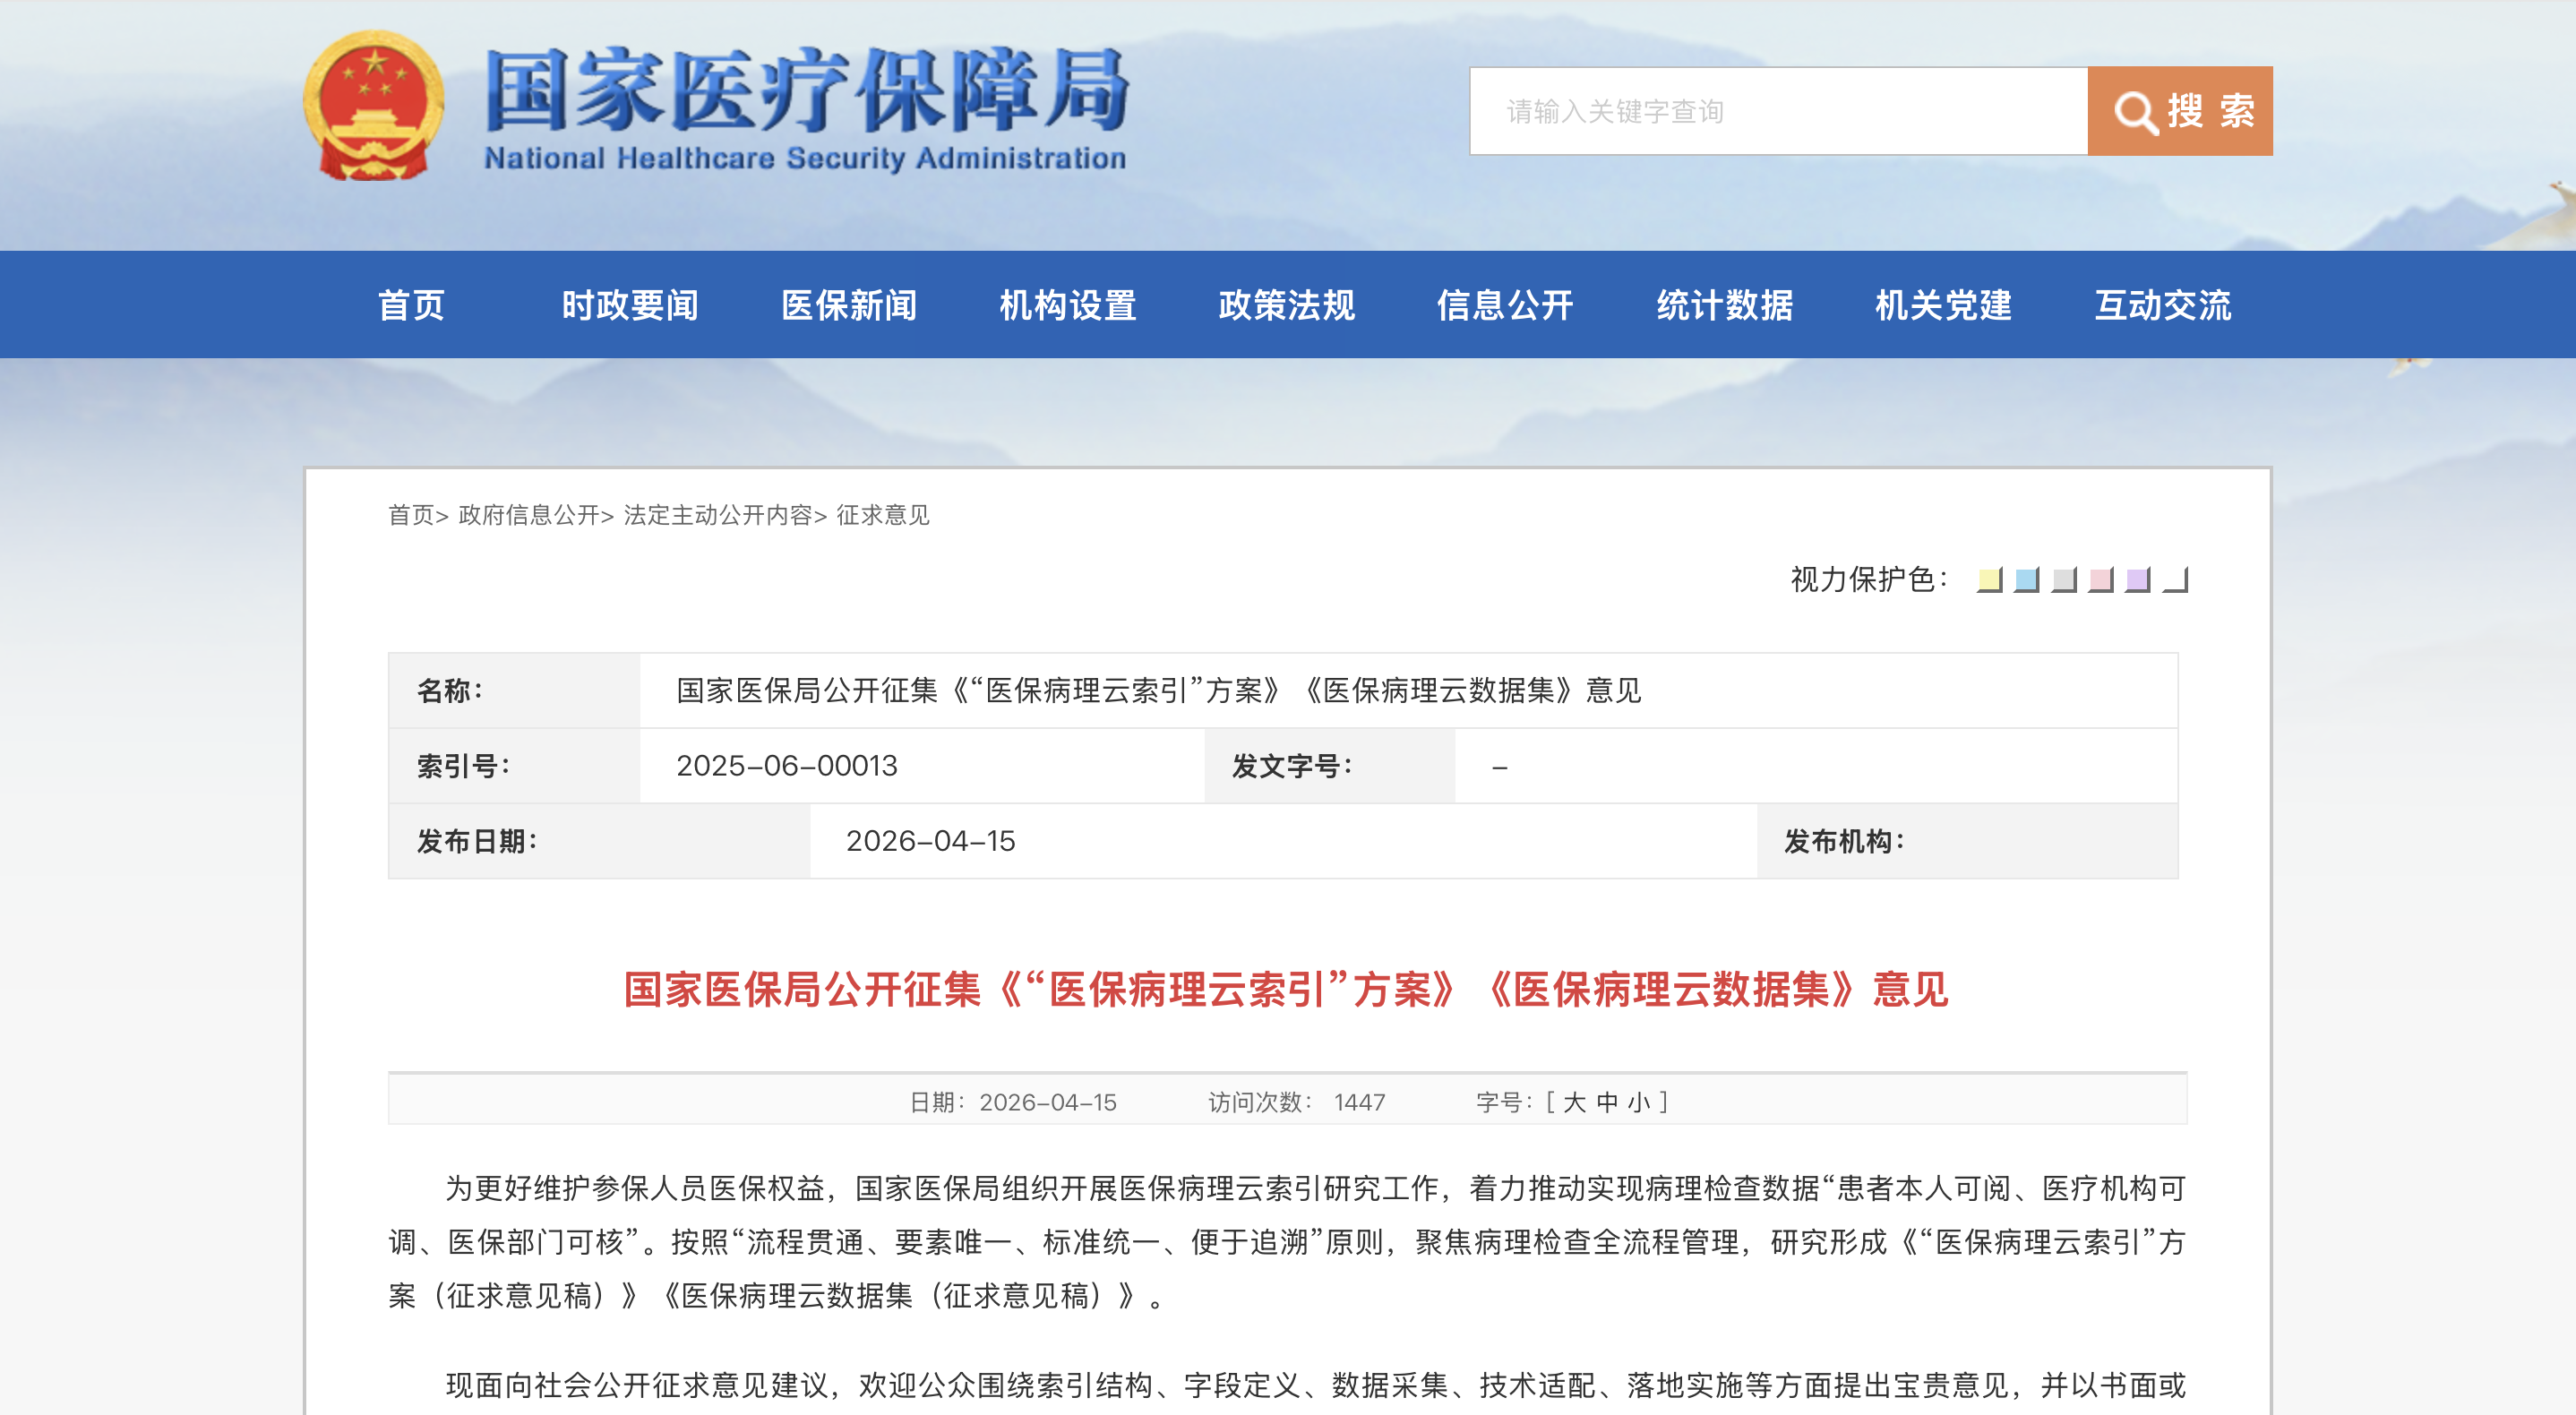Click the 法定主动公开内容 breadcrumb link
Image resolution: width=2576 pixels, height=1415 pixels.
[x=717, y=515]
